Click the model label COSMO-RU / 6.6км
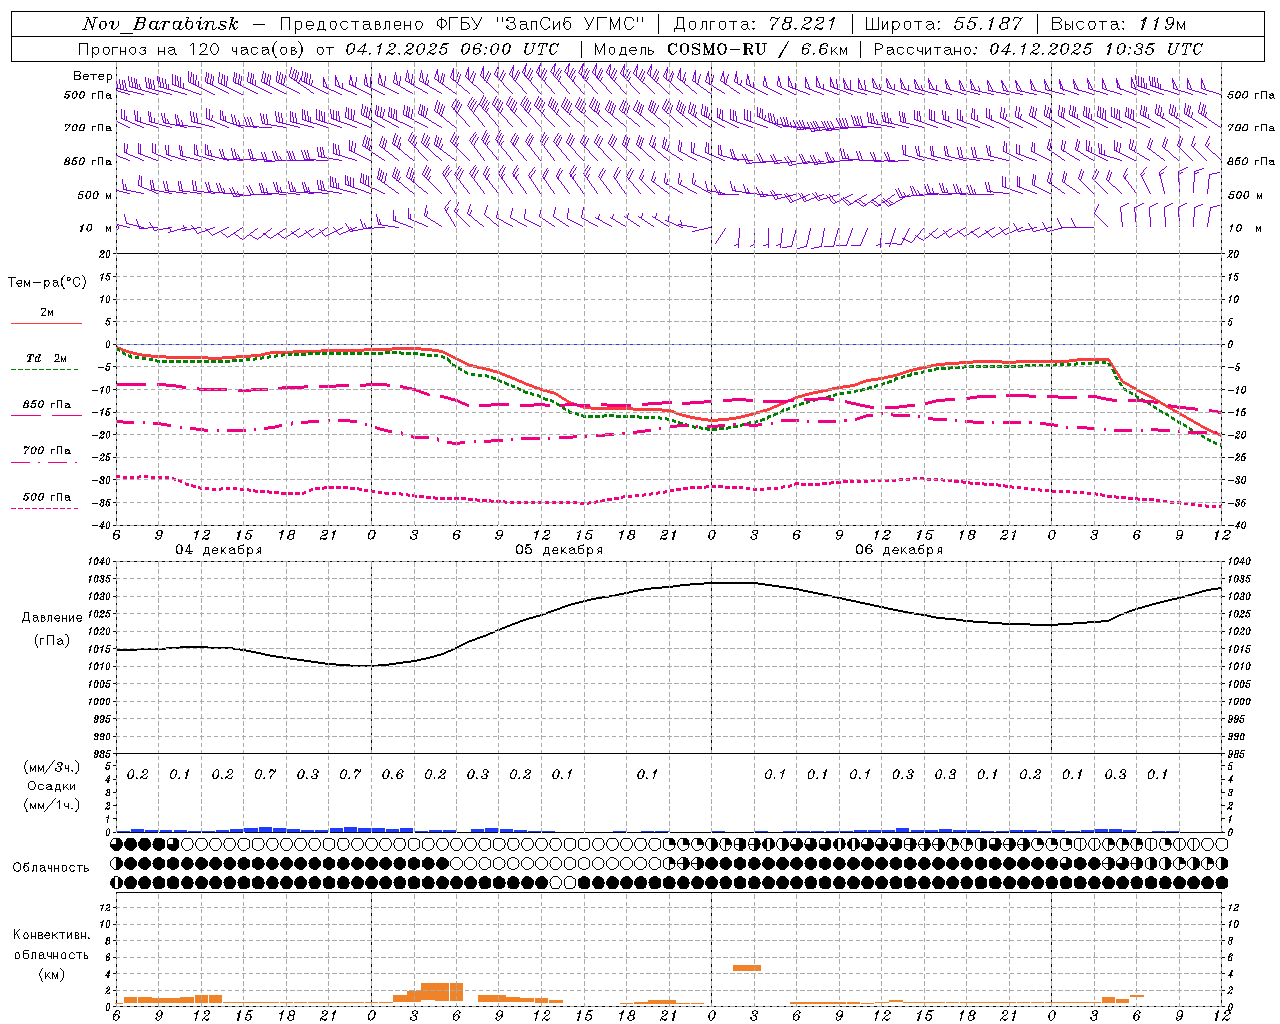The image size is (1280, 1024). [x=758, y=49]
